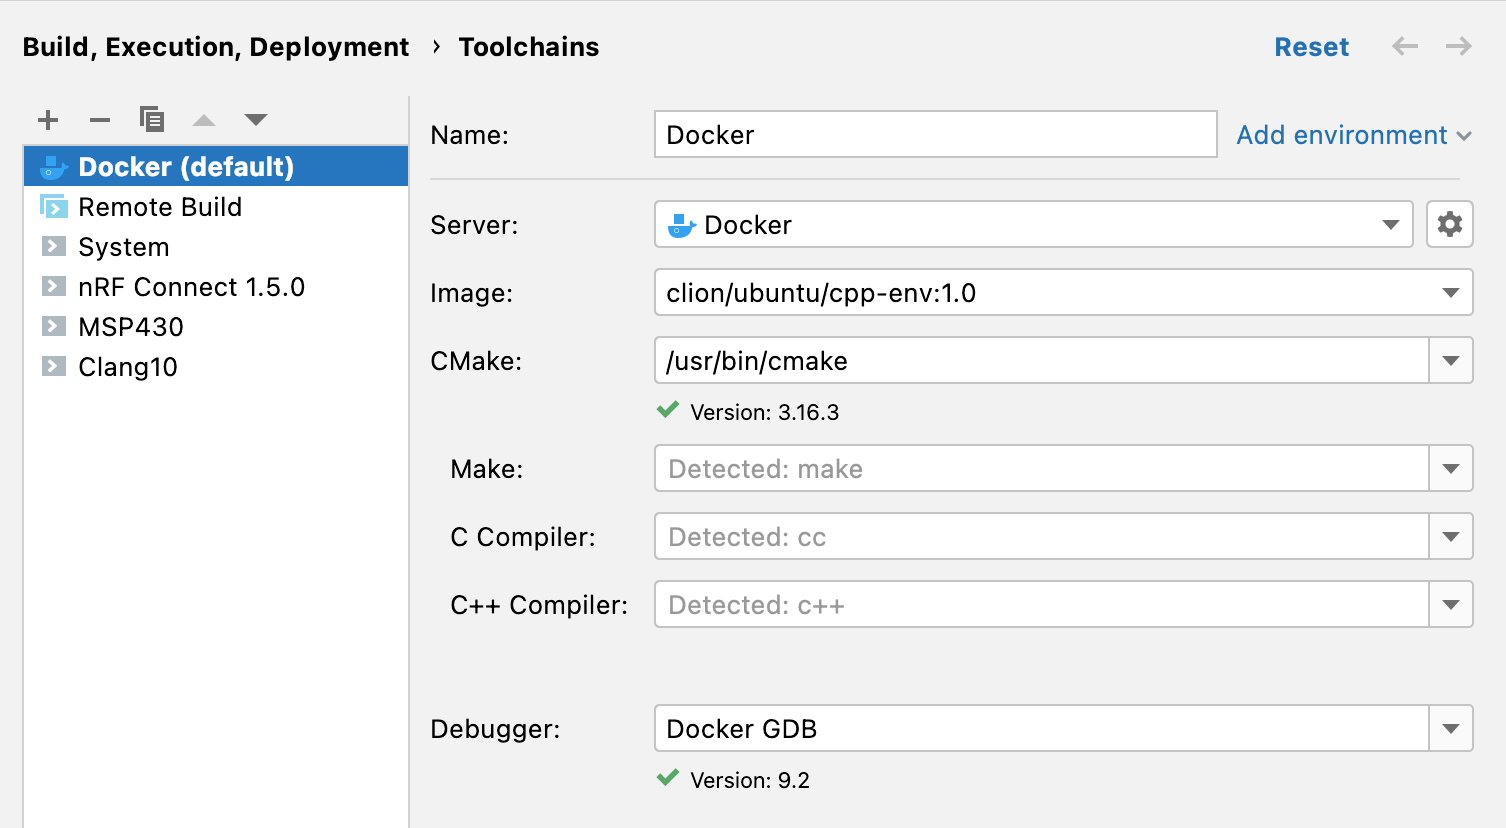Open the Debugger selection dropdown
Image resolution: width=1506 pixels, height=828 pixels.
coord(1449,728)
